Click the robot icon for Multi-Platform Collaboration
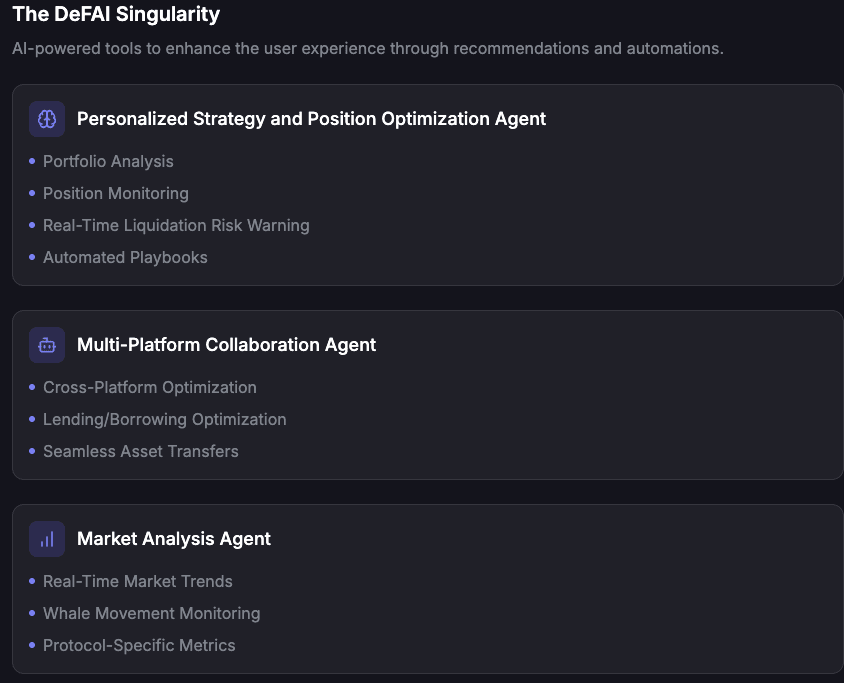The height and width of the screenshot is (683, 844). [x=47, y=345]
